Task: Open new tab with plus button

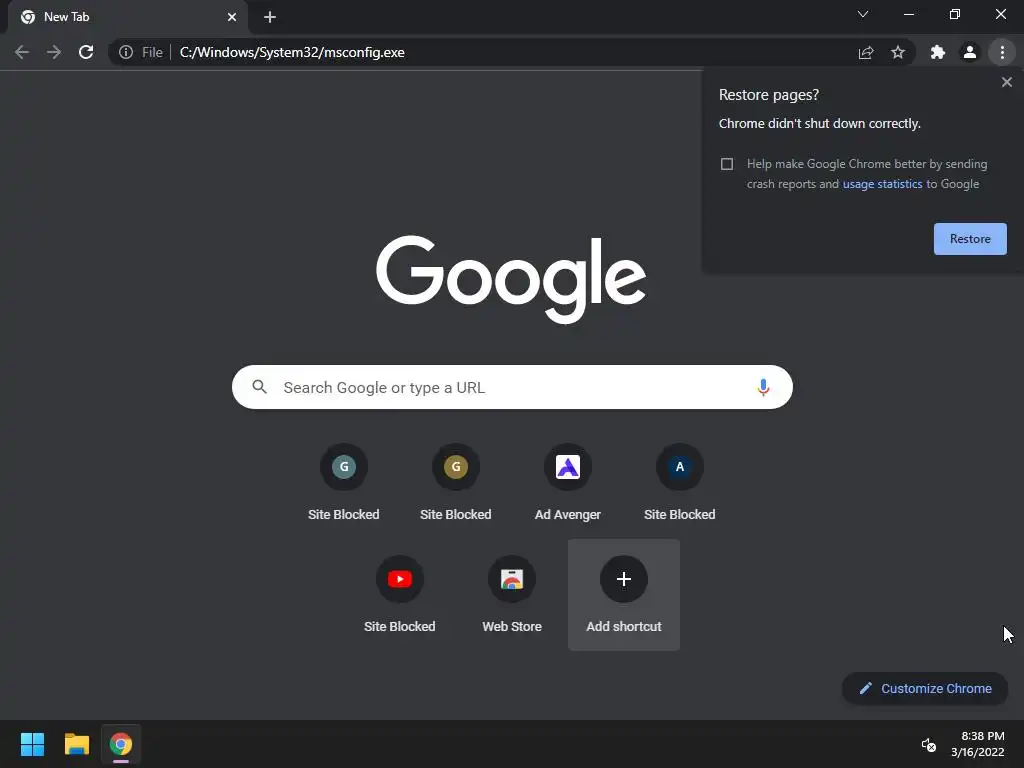Action: 270,17
